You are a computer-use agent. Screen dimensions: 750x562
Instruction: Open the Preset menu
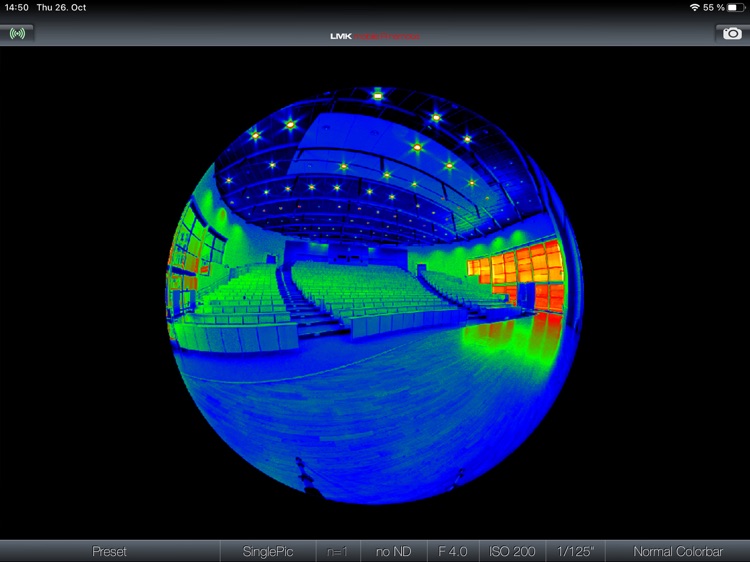110,551
